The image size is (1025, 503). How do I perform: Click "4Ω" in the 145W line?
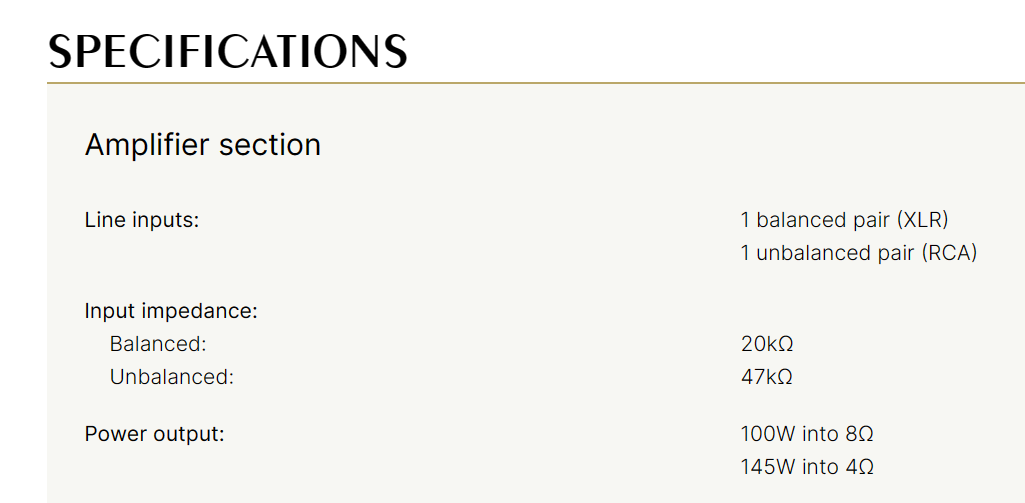tap(859, 467)
